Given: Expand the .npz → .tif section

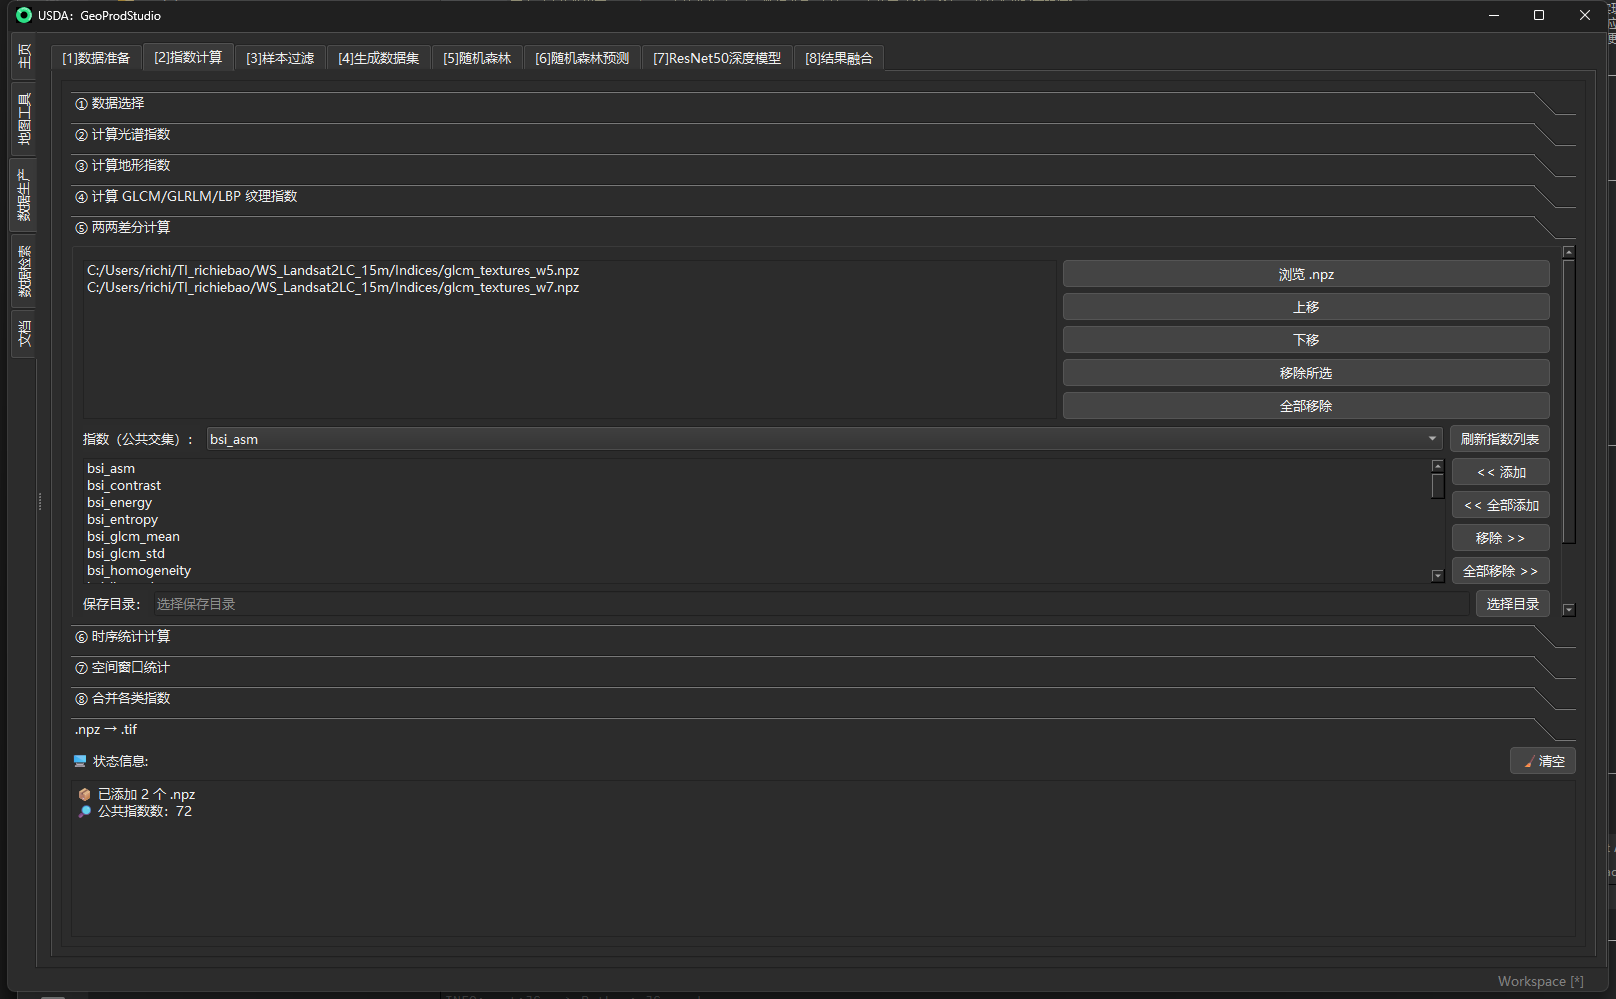Looking at the screenshot, I should pyautogui.click(x=106, y=729).
